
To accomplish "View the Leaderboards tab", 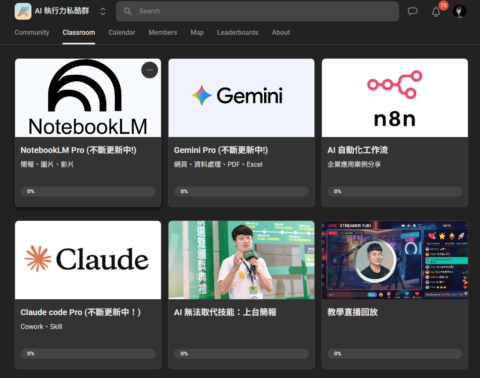I will tap(238, 33).
